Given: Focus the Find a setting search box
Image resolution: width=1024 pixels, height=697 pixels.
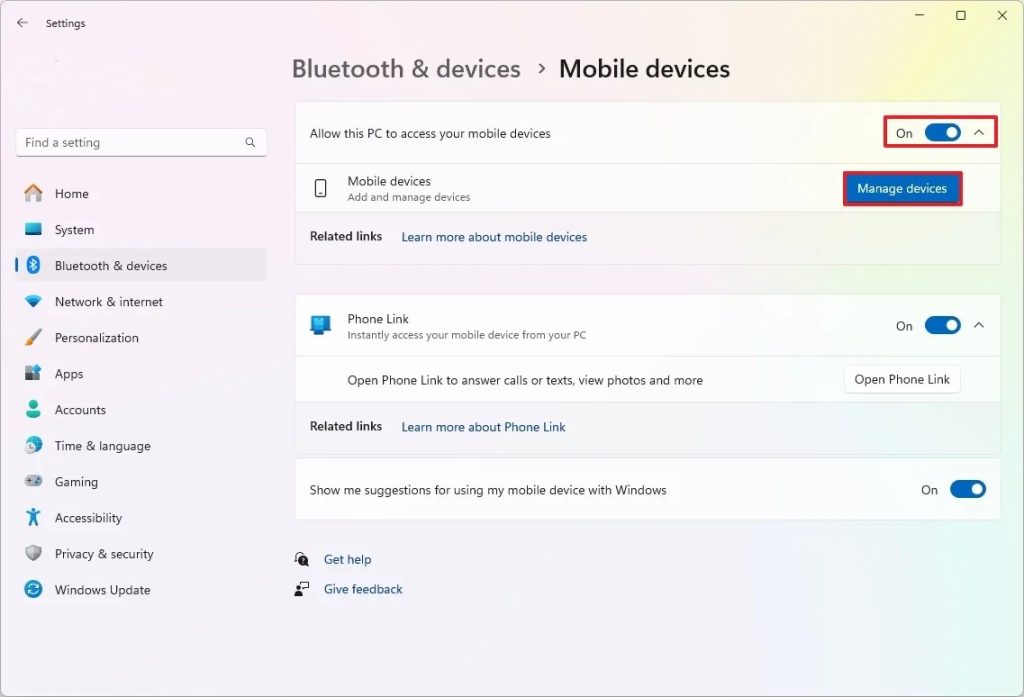Looking at the screenshot, I should (130, 143).
